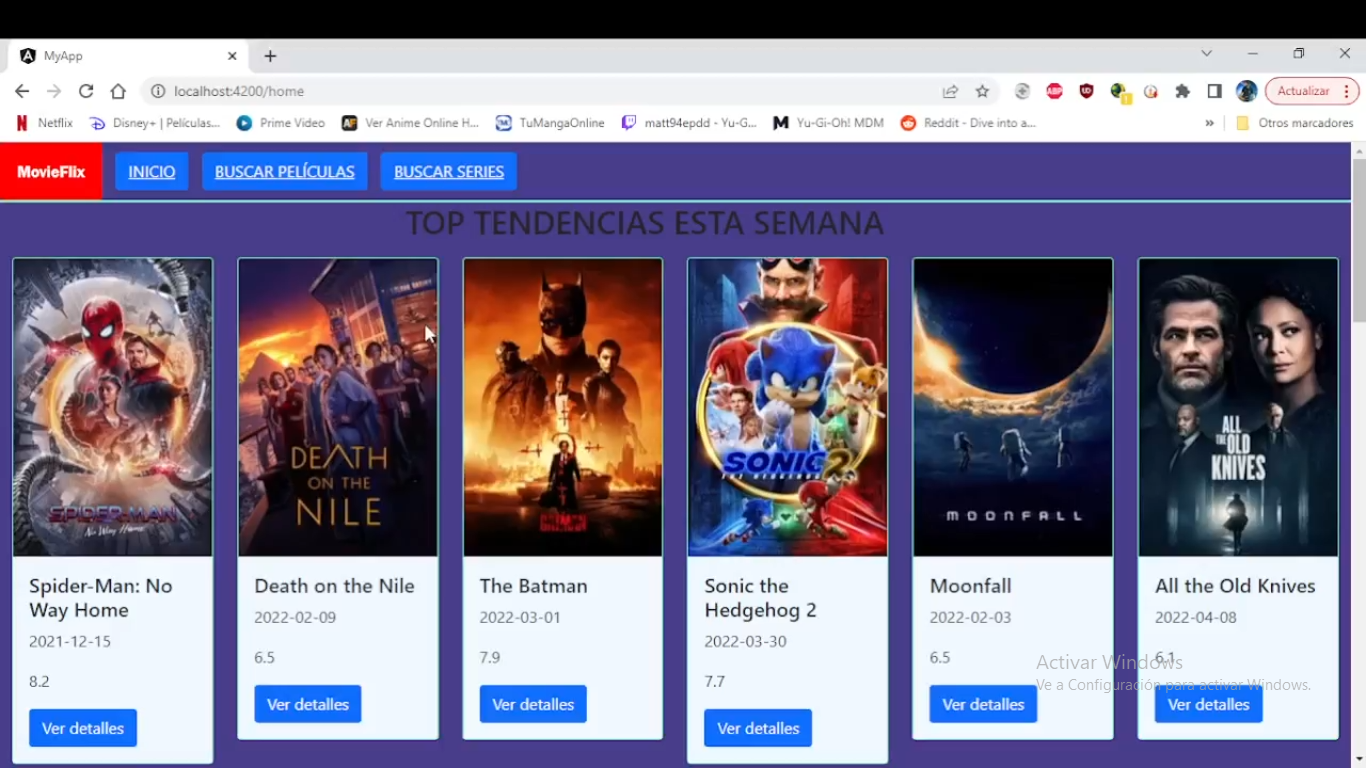Screen dimensions: 1368x768
Task: Click the page vertical scrollbar thumb
Action: point(1359,240)
